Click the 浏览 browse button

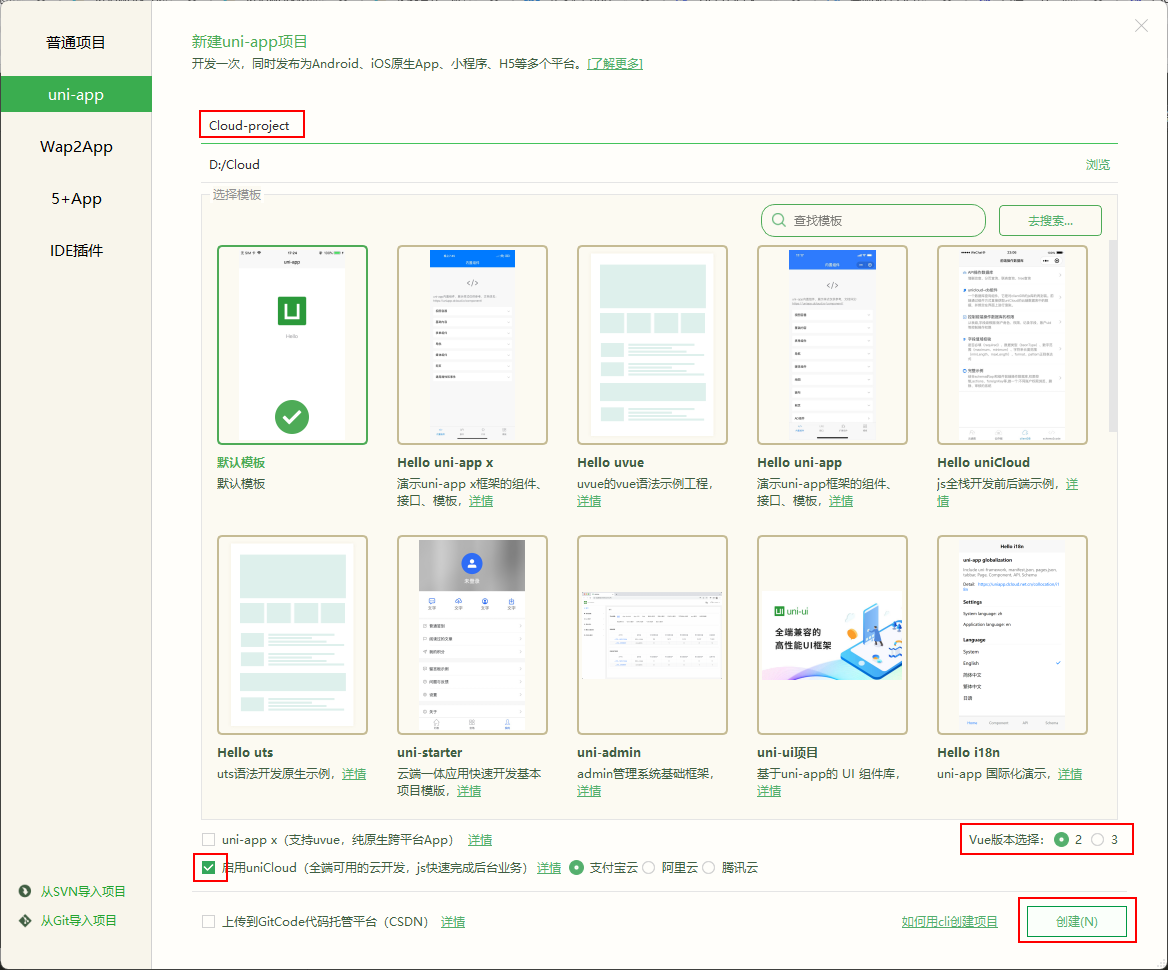click(1097, 165)
